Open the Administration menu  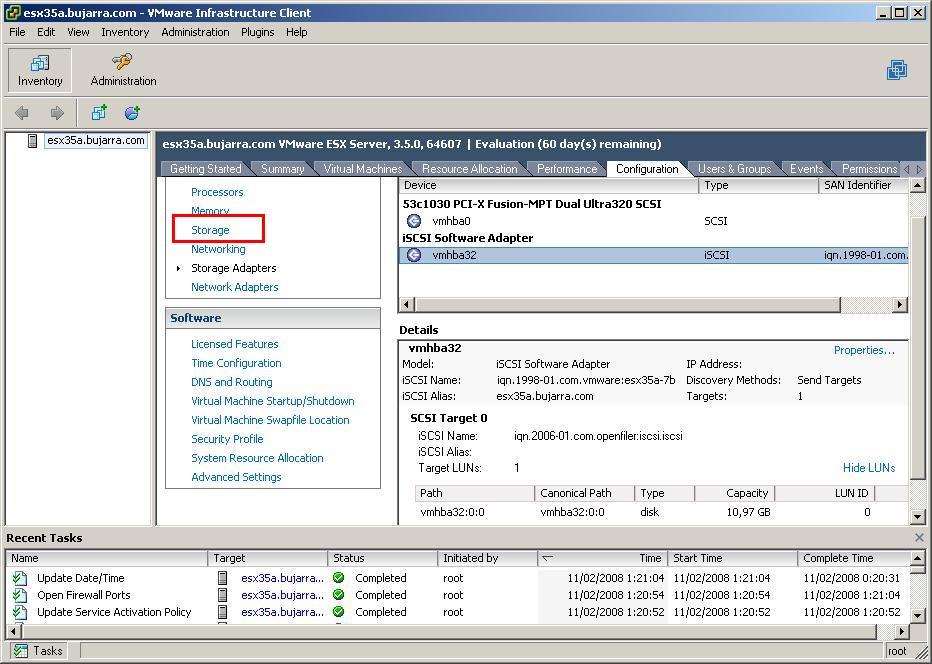[195, 32]
